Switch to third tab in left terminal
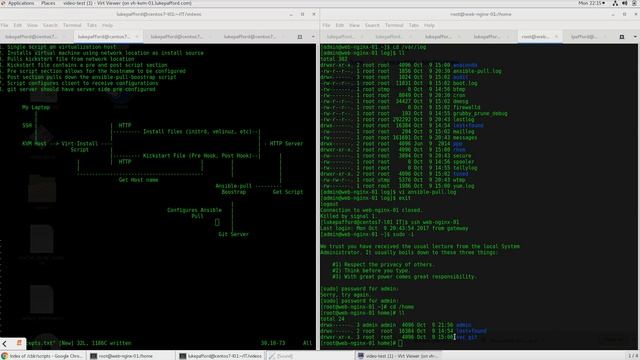The height and width of the screenshot is (360, 640). tap(176, 37)
